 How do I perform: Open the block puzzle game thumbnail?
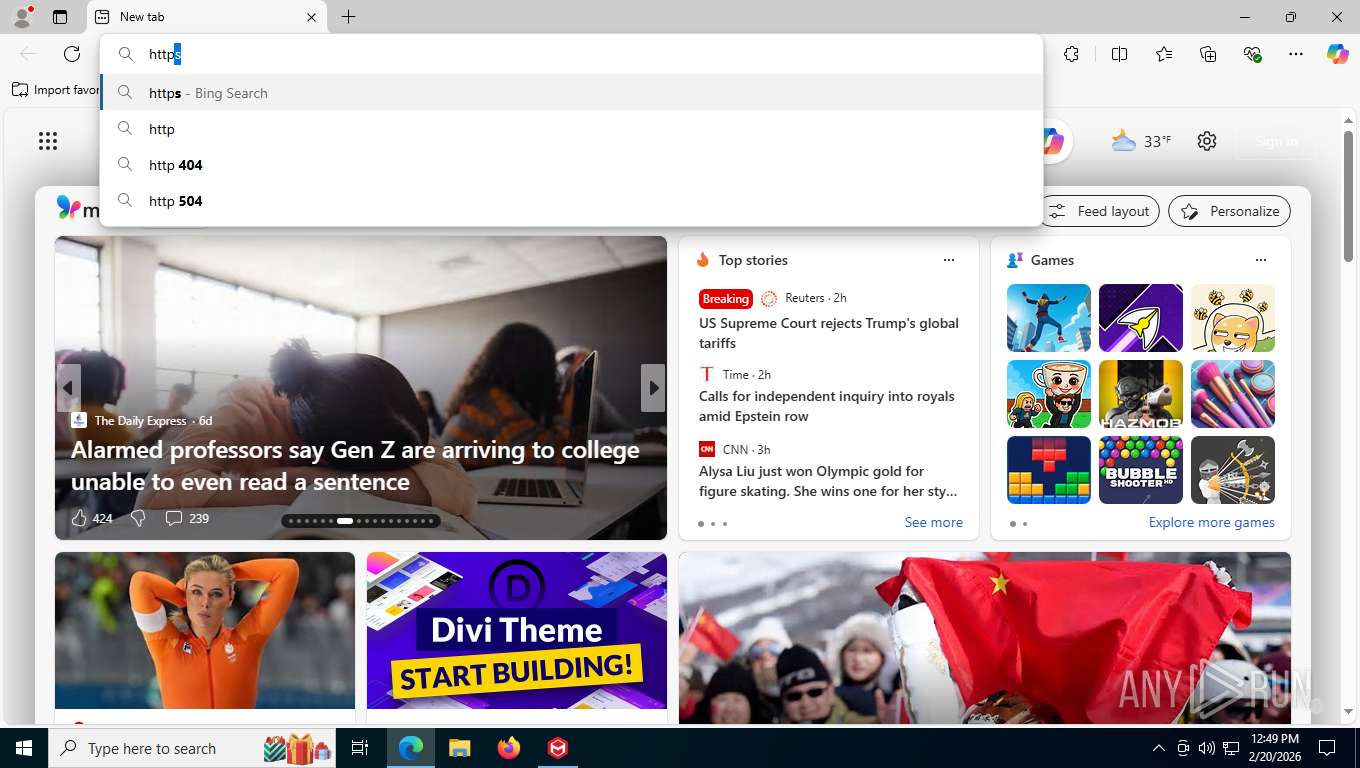coord(1049,470)
